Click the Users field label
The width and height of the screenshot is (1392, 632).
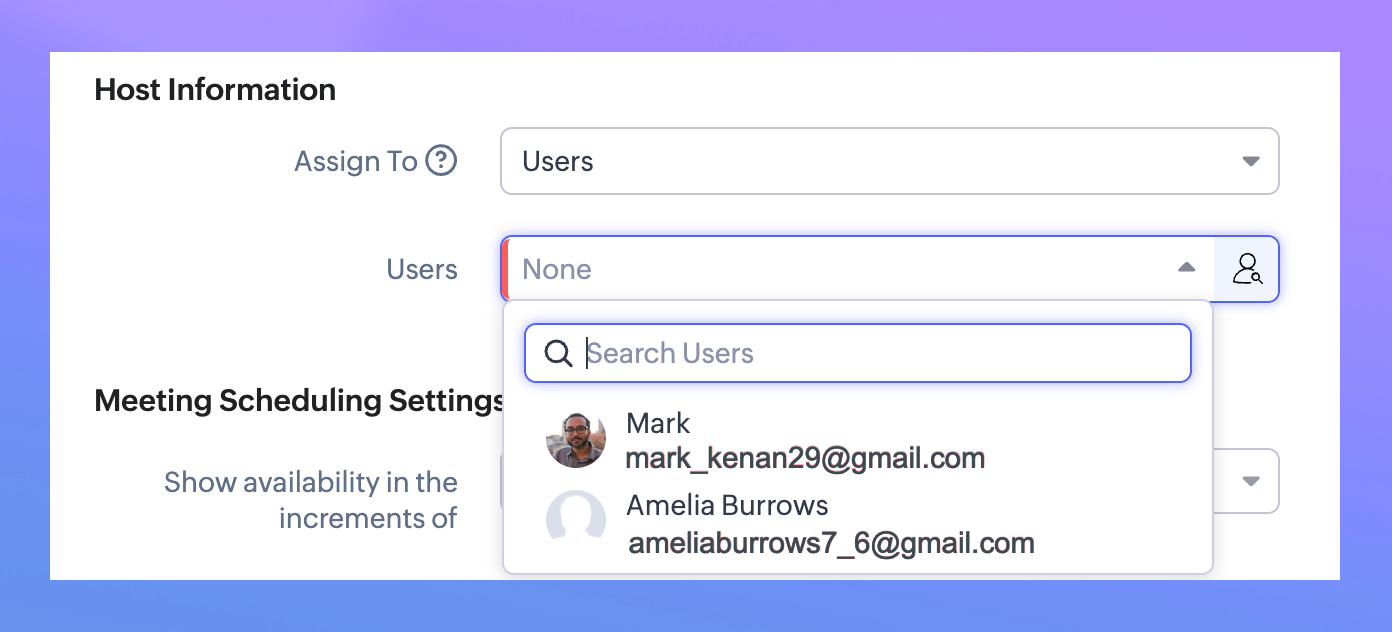pos(422,269)
